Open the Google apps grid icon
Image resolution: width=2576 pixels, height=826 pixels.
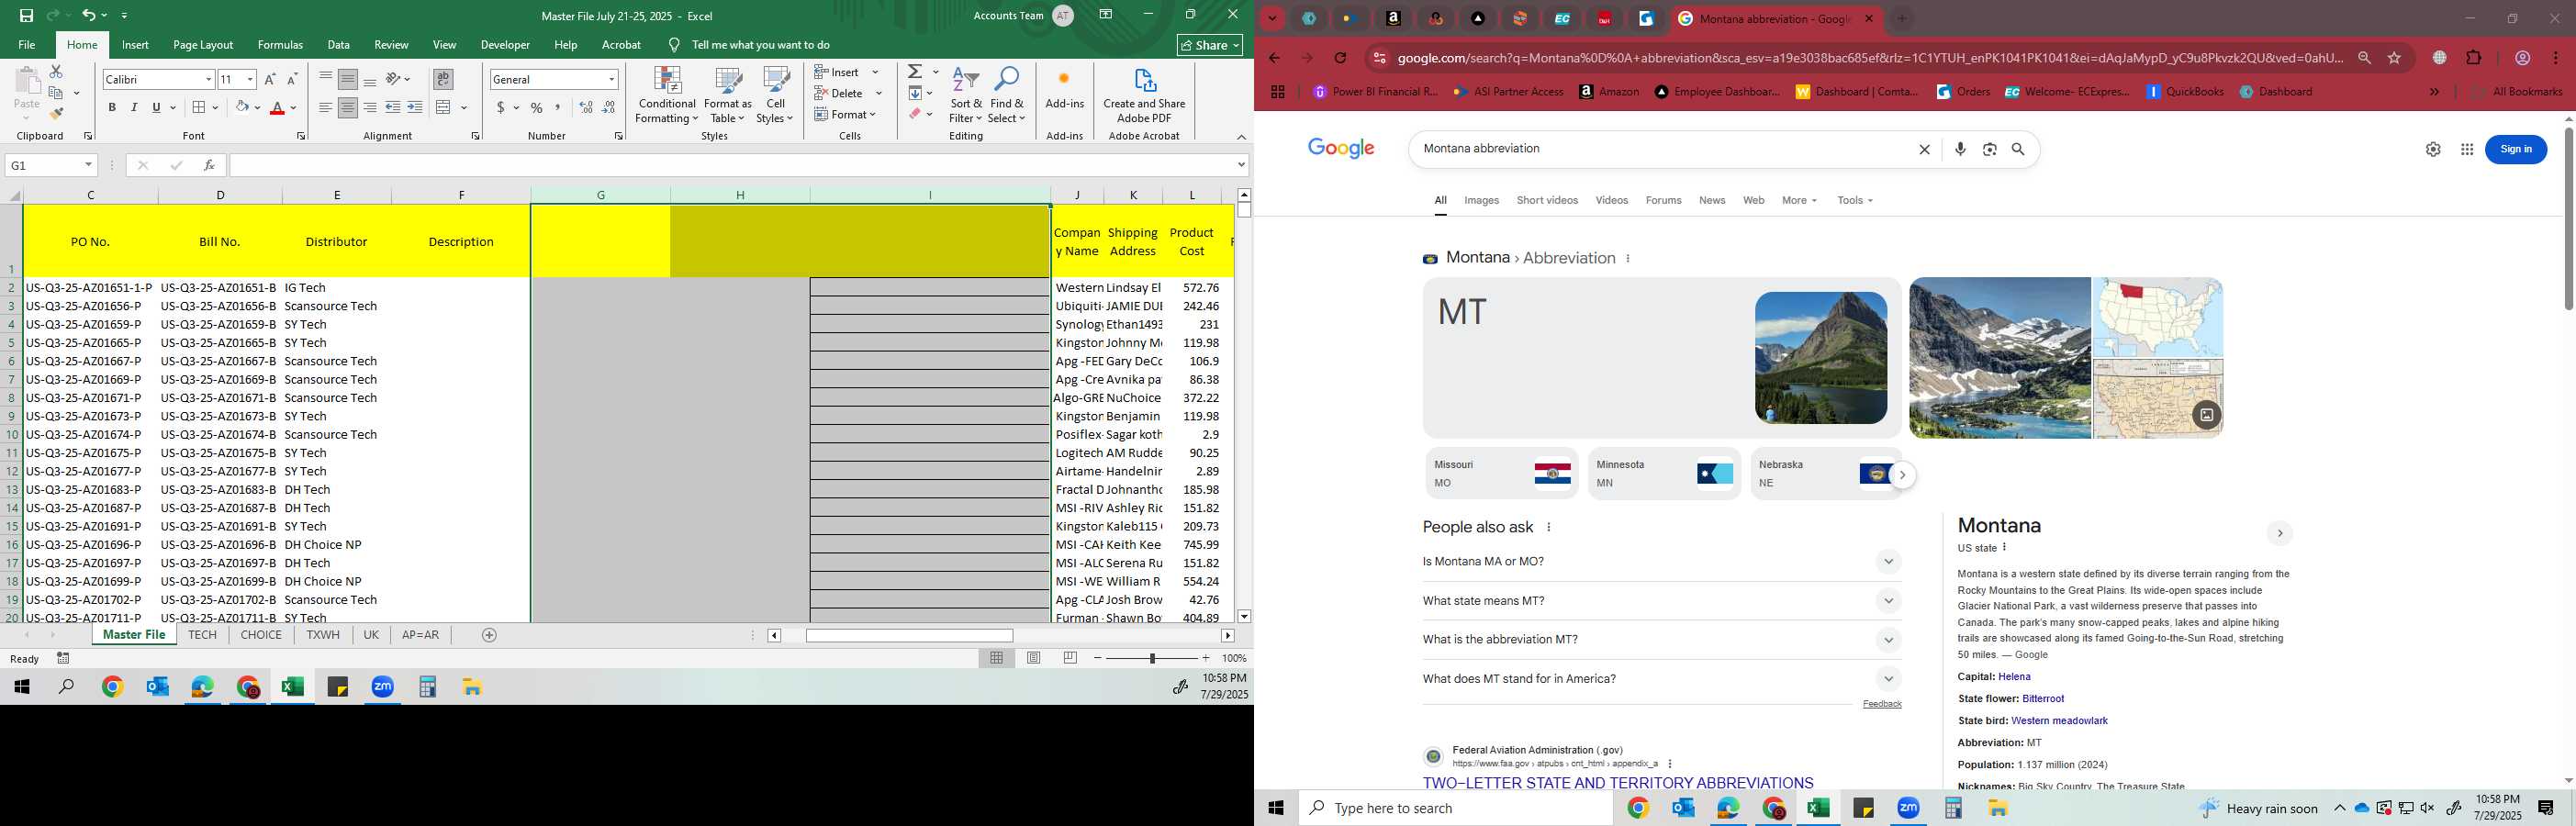[2467, 149]
